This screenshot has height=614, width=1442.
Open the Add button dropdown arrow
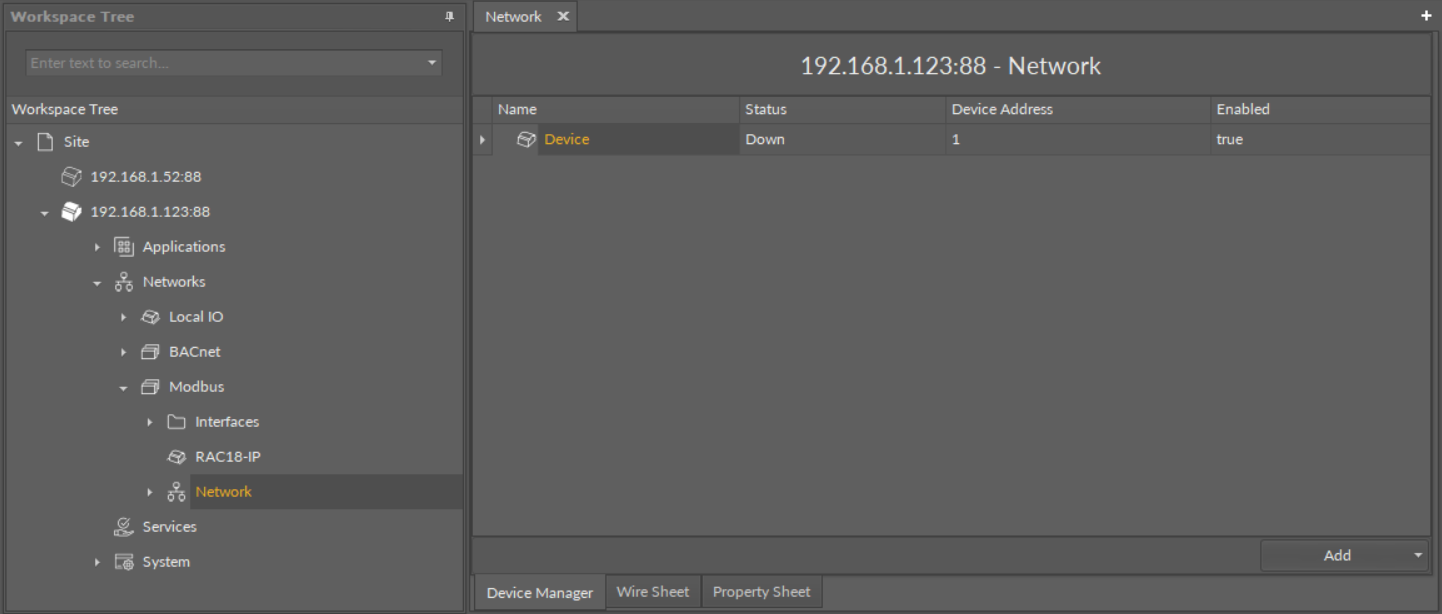(1418, 555)
